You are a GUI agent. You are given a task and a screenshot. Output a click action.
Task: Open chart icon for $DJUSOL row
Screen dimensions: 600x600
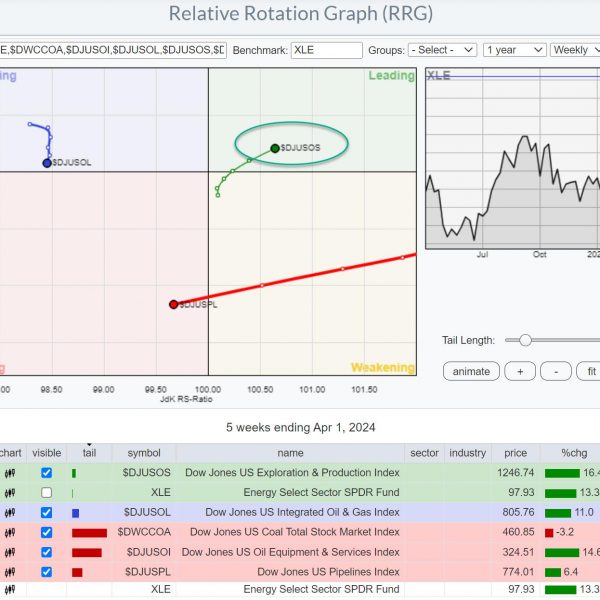(x=10, y=513)
